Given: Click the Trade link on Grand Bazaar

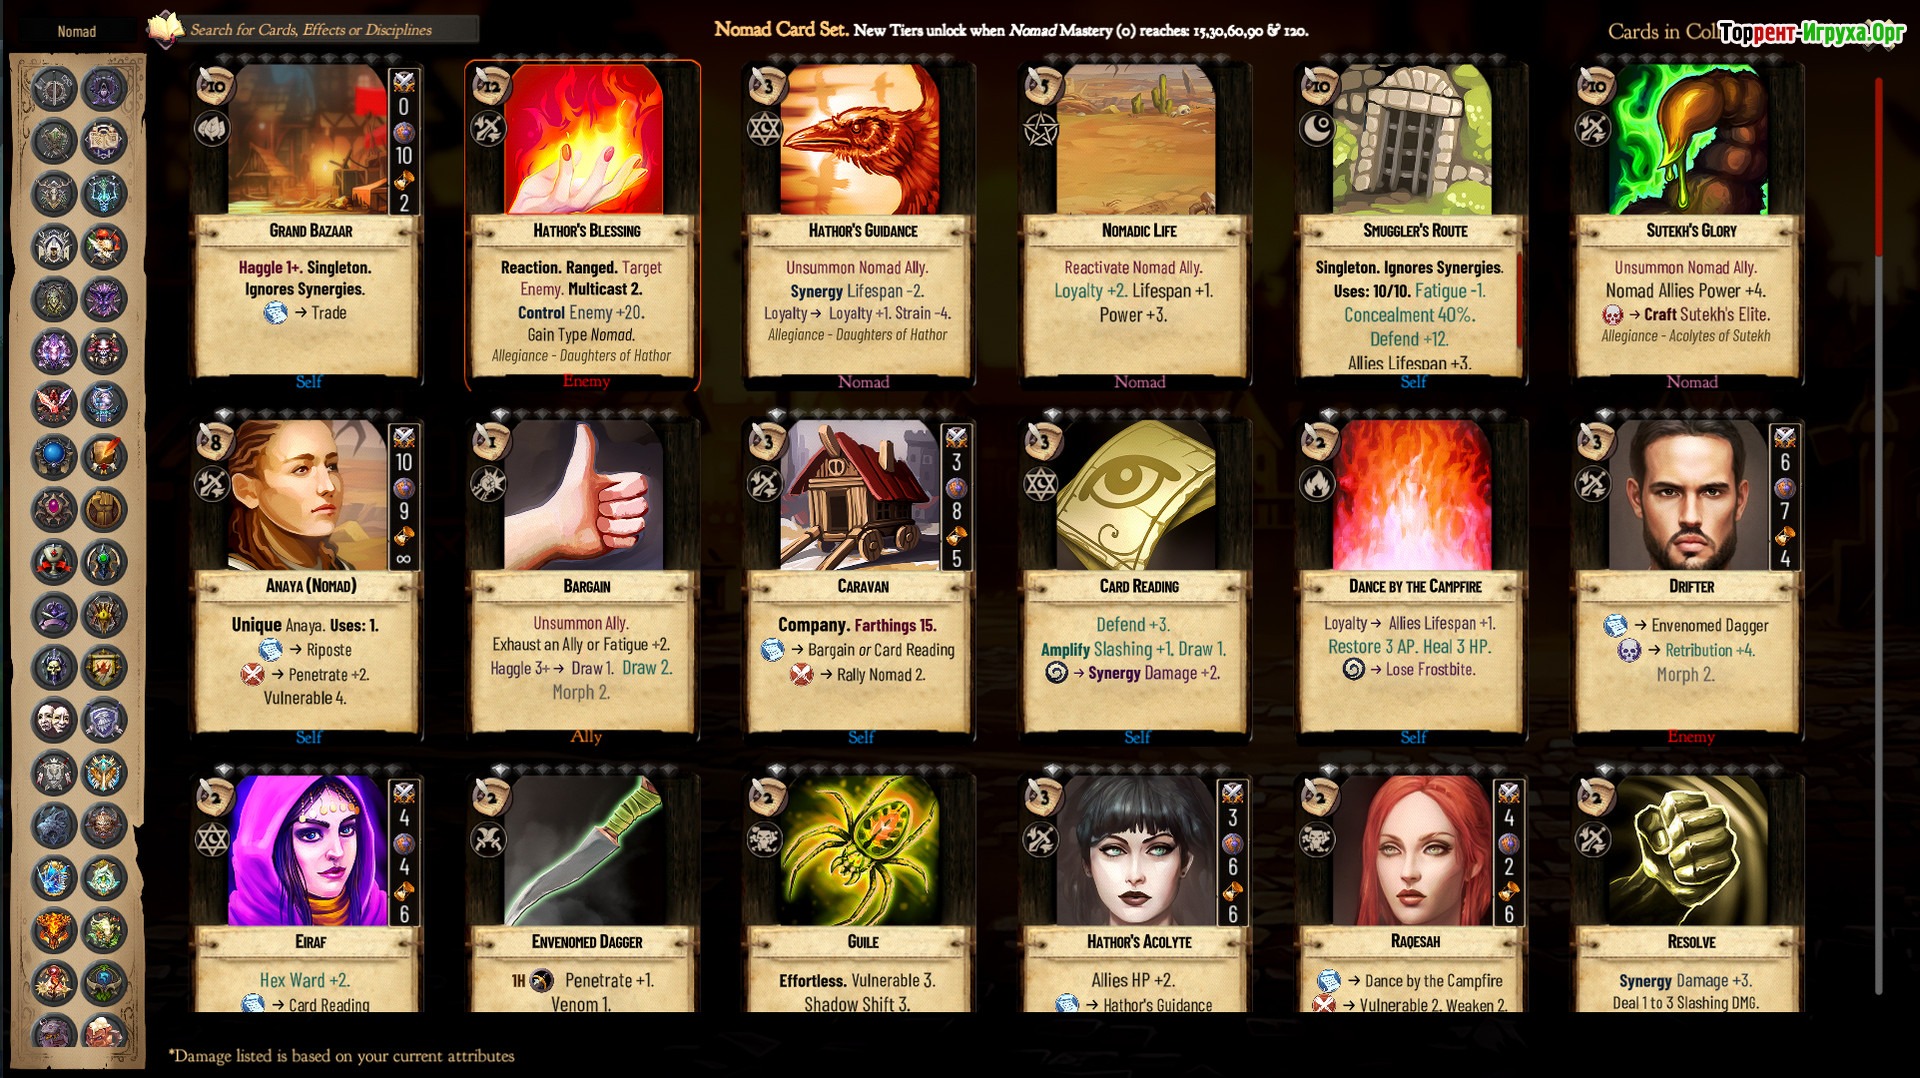Looking at the screenshot, I should coord(328,313).
